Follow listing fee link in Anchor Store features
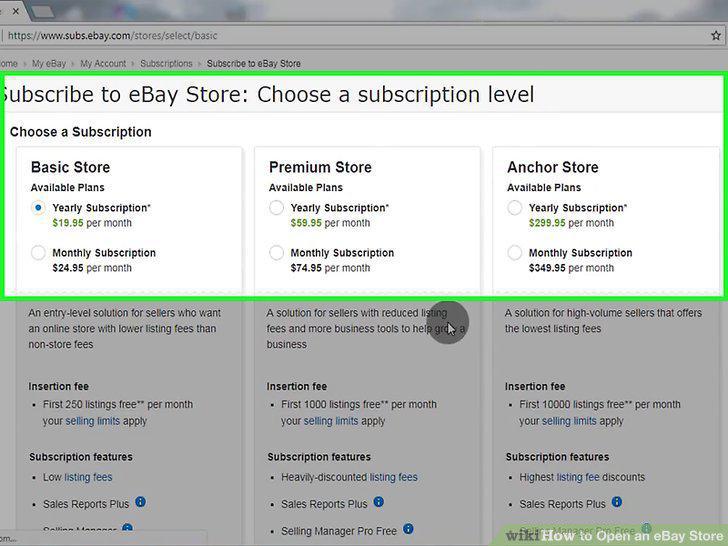728x546 pixels. (x=578, y=477)
